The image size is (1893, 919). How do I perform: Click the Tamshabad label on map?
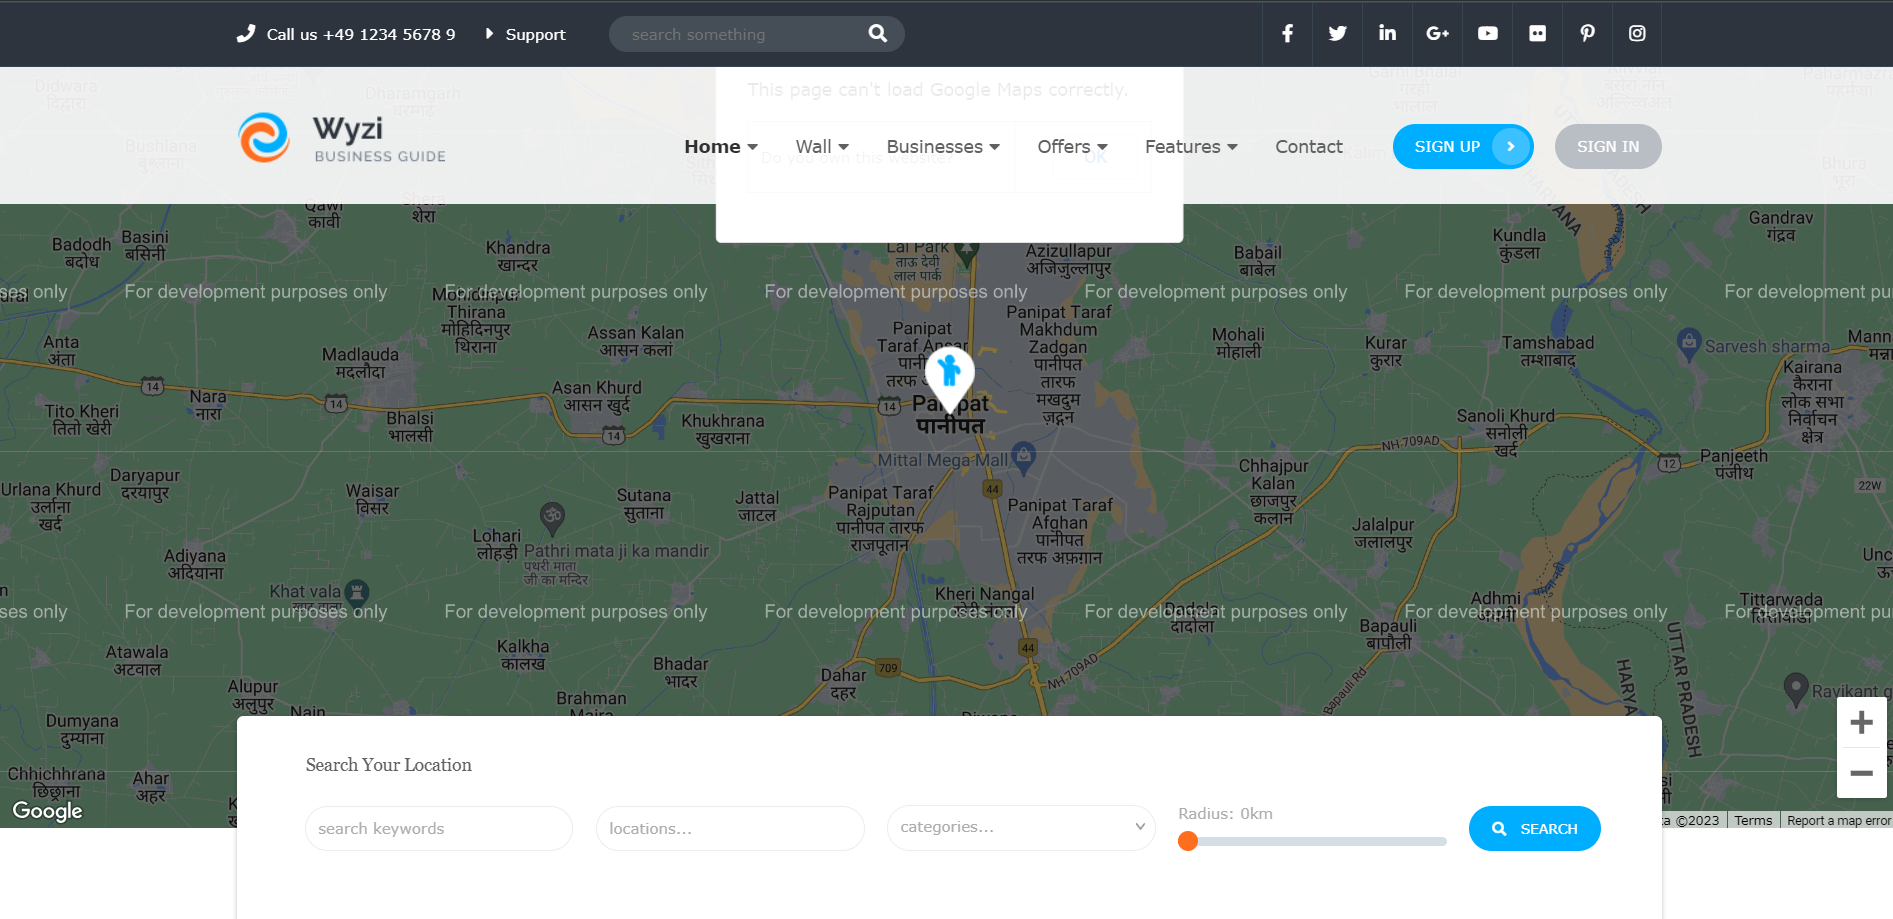click(x=1548, y=351)
